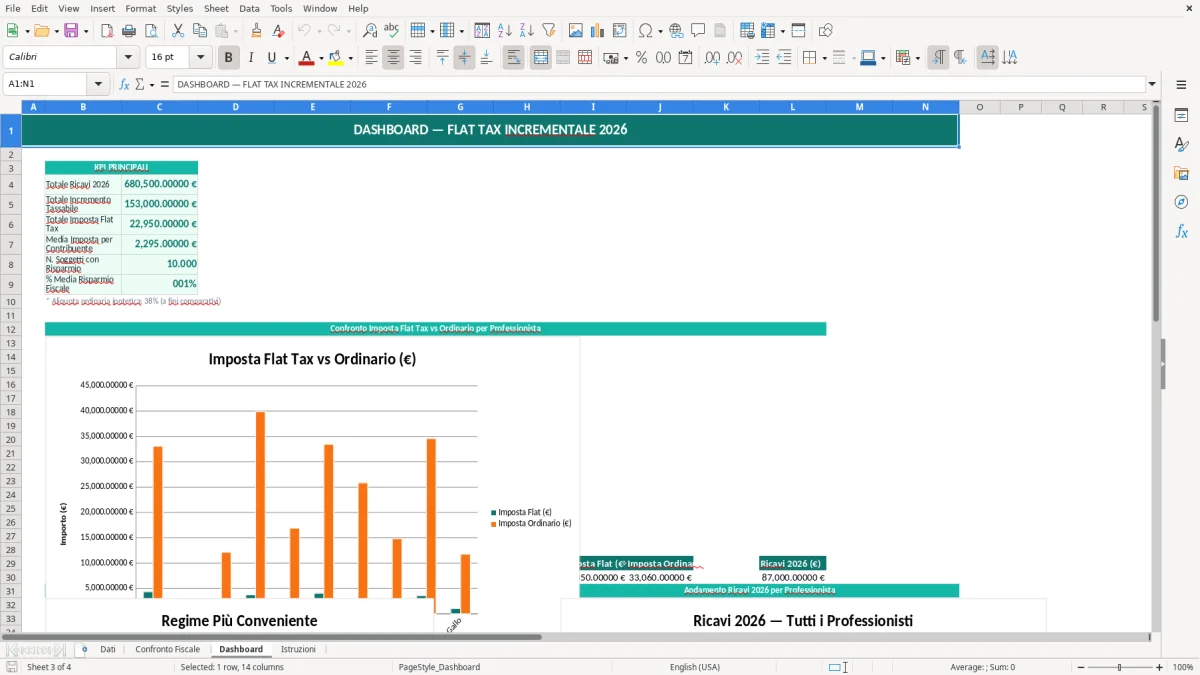
Task: Open Find and Replace
Action: pyautogui.click(x=370, y=31)
